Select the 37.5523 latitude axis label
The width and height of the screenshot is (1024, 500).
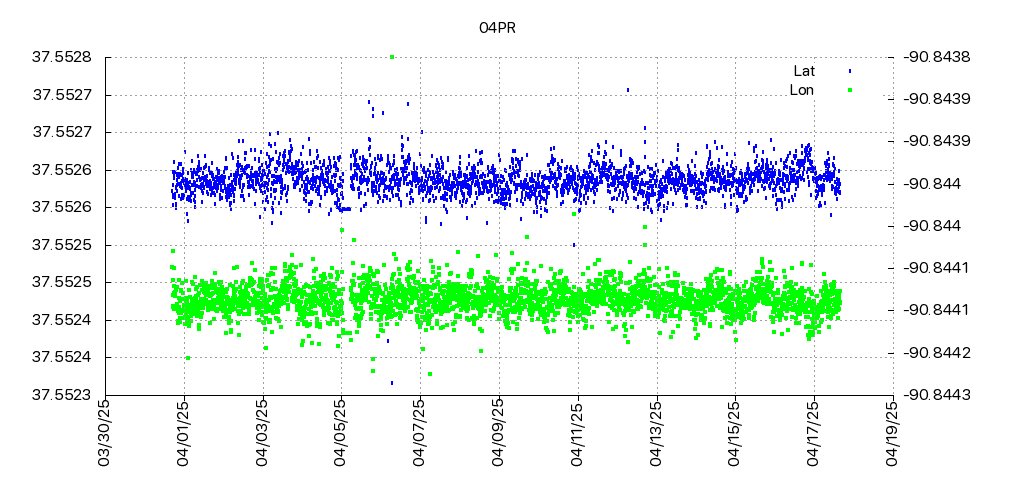[62, 395]
